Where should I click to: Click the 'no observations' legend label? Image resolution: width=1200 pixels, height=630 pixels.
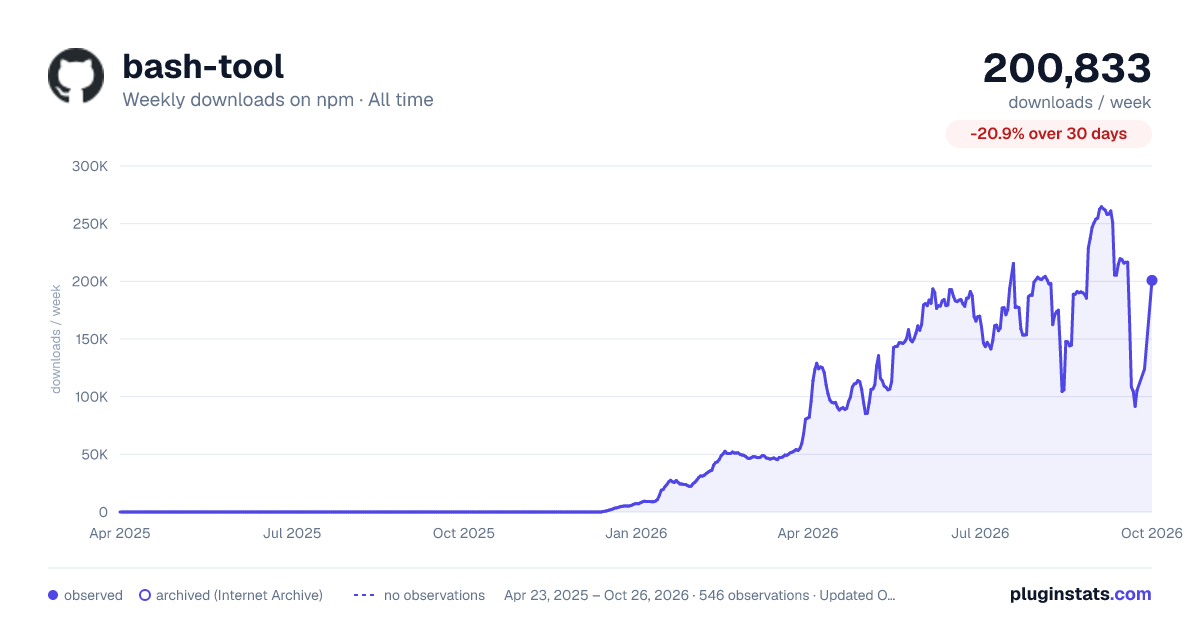coord(434,595)
